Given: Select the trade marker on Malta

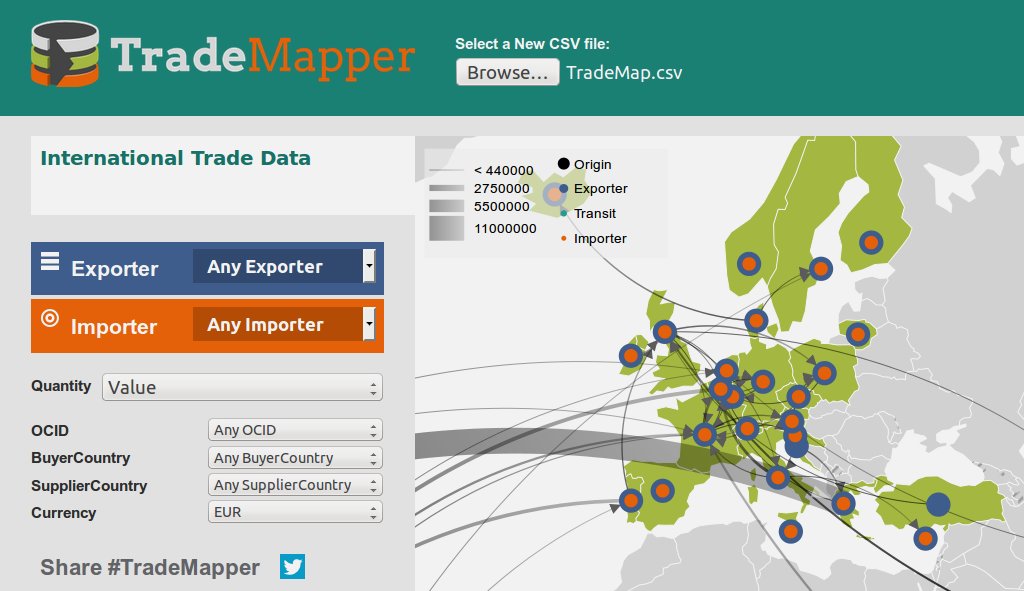Looking at the screenshot, I should pos(790,532).
